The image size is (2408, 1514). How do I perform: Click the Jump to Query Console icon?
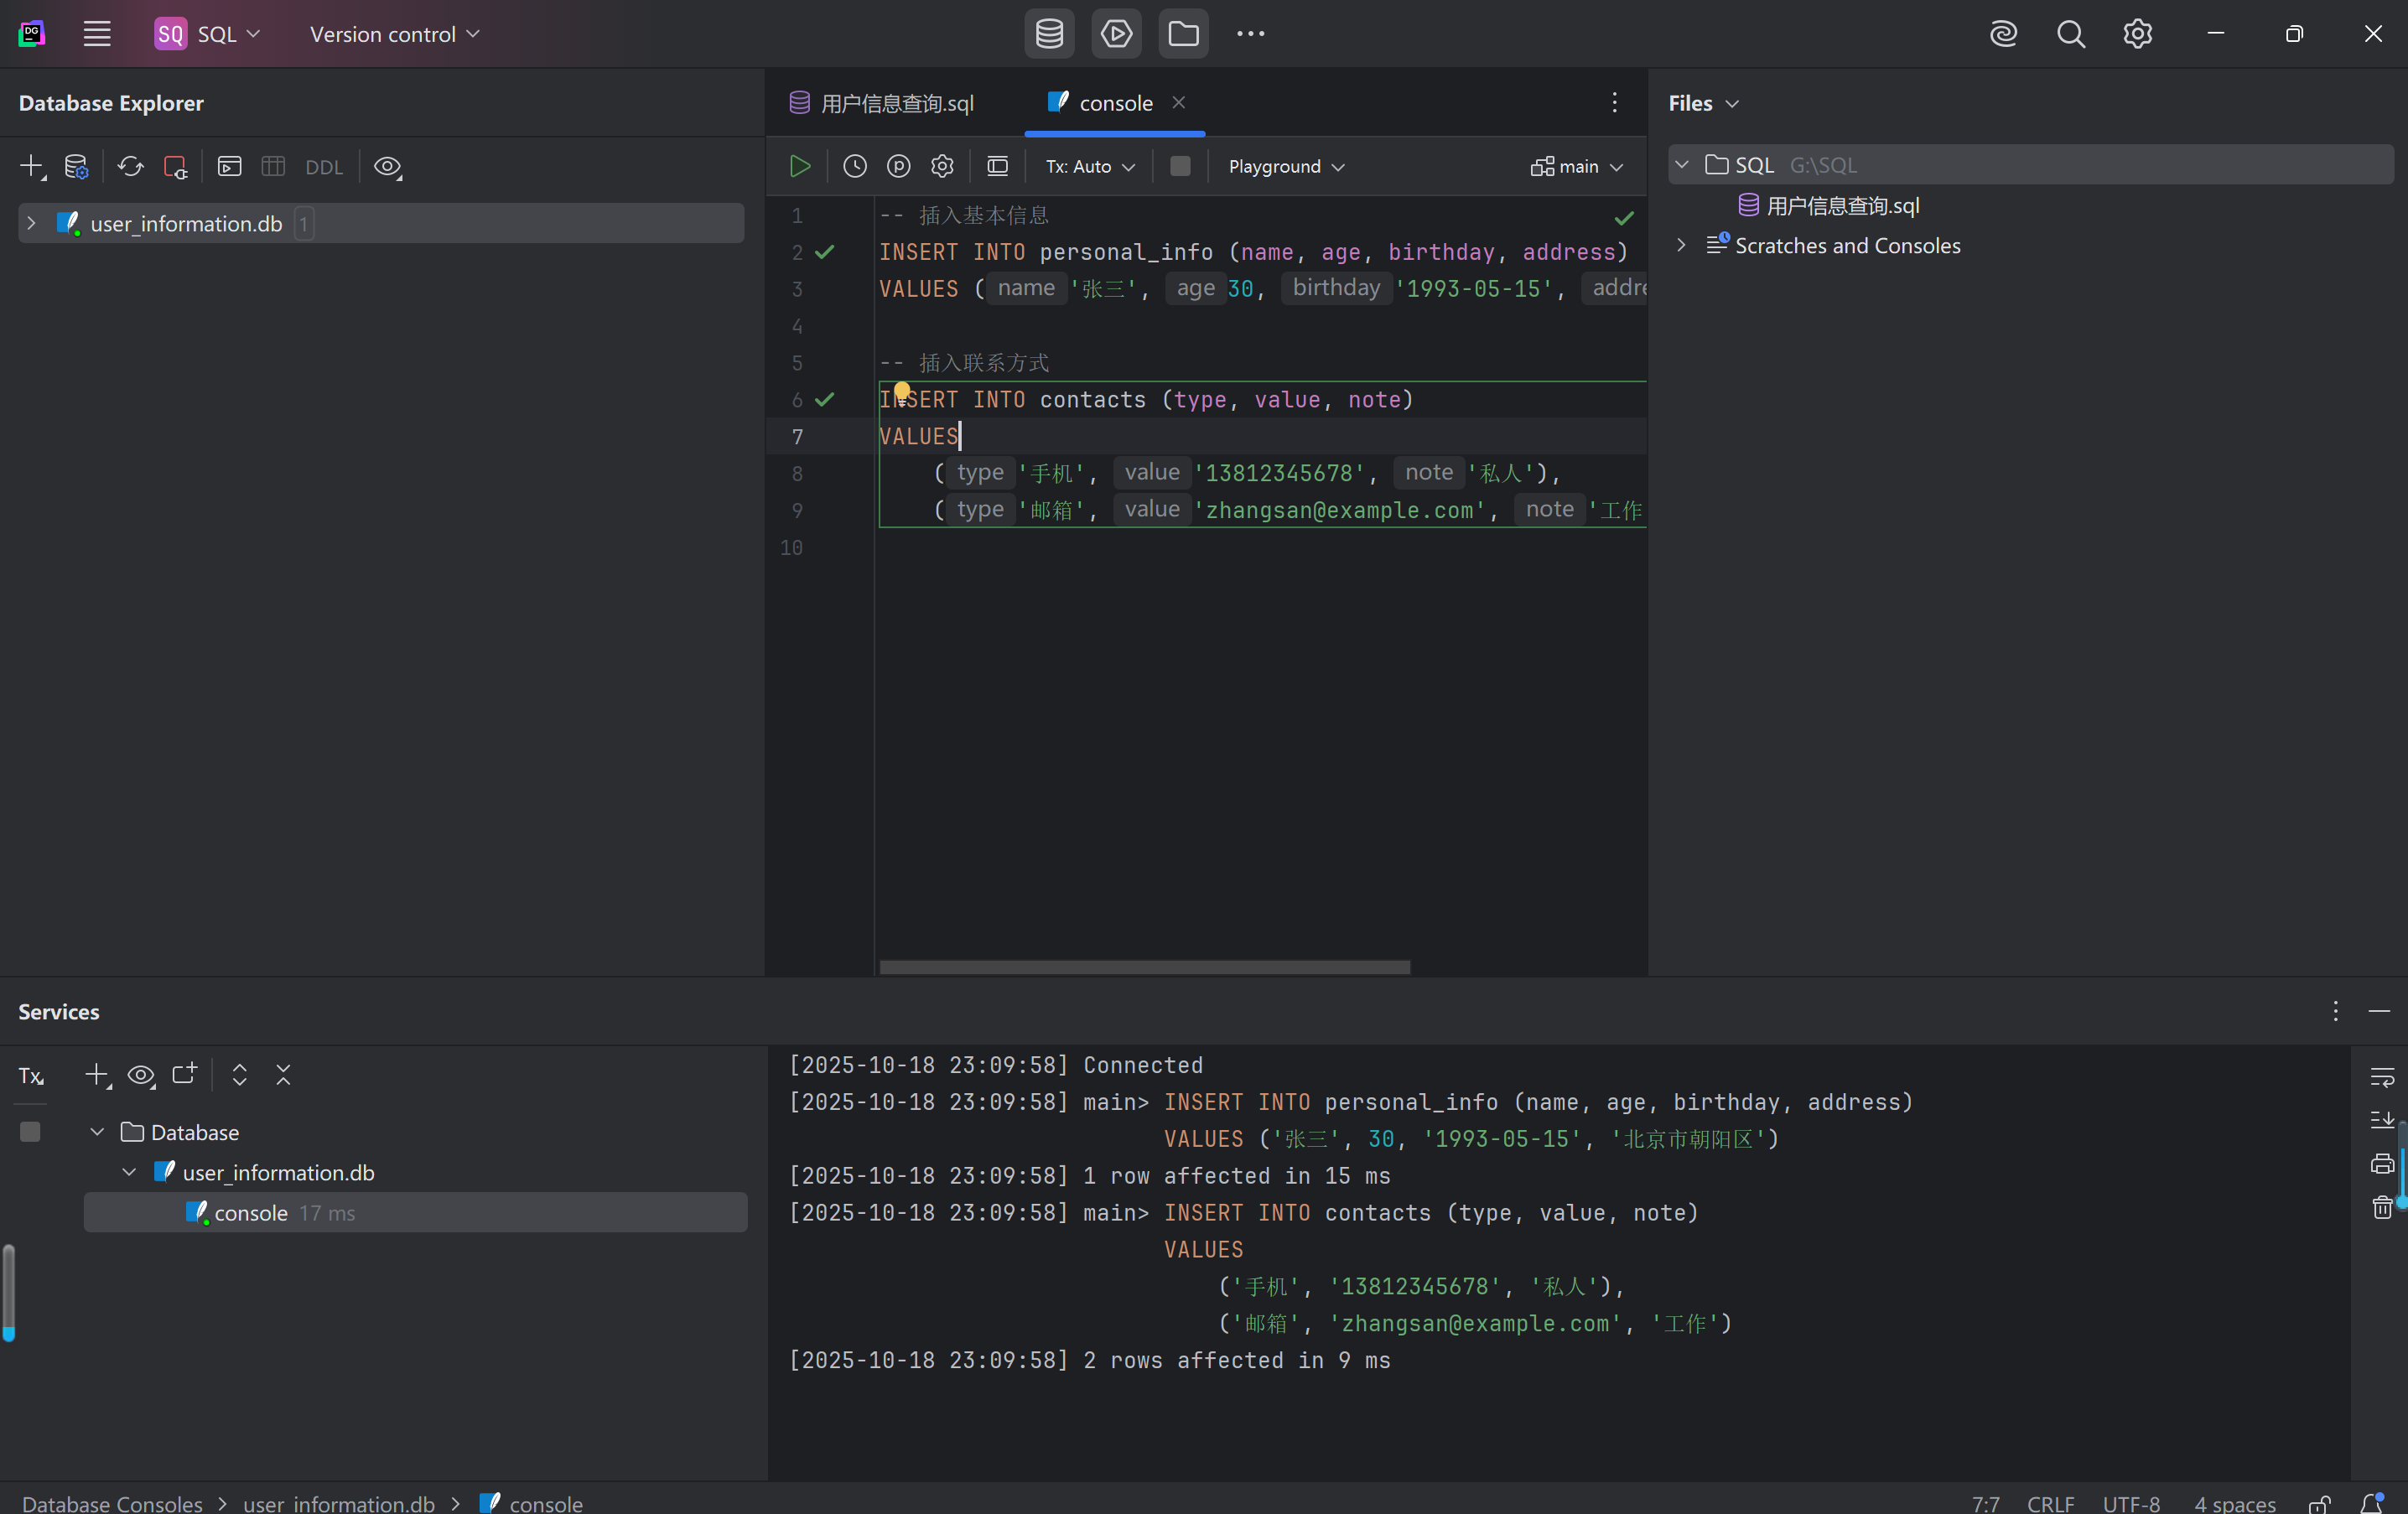pos(229,166)
